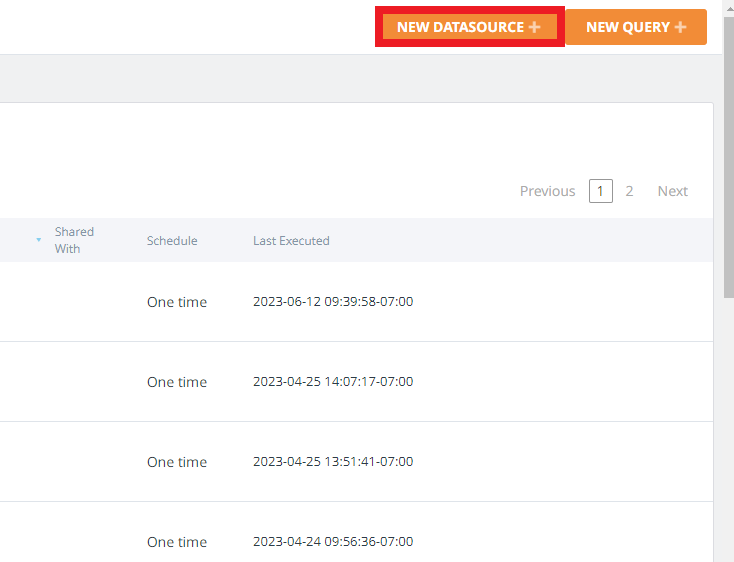Image resolution: width=734 pixels, height=562 pixels.
Task: Sort by the Schedule column header
Action: tap(172, 241)
